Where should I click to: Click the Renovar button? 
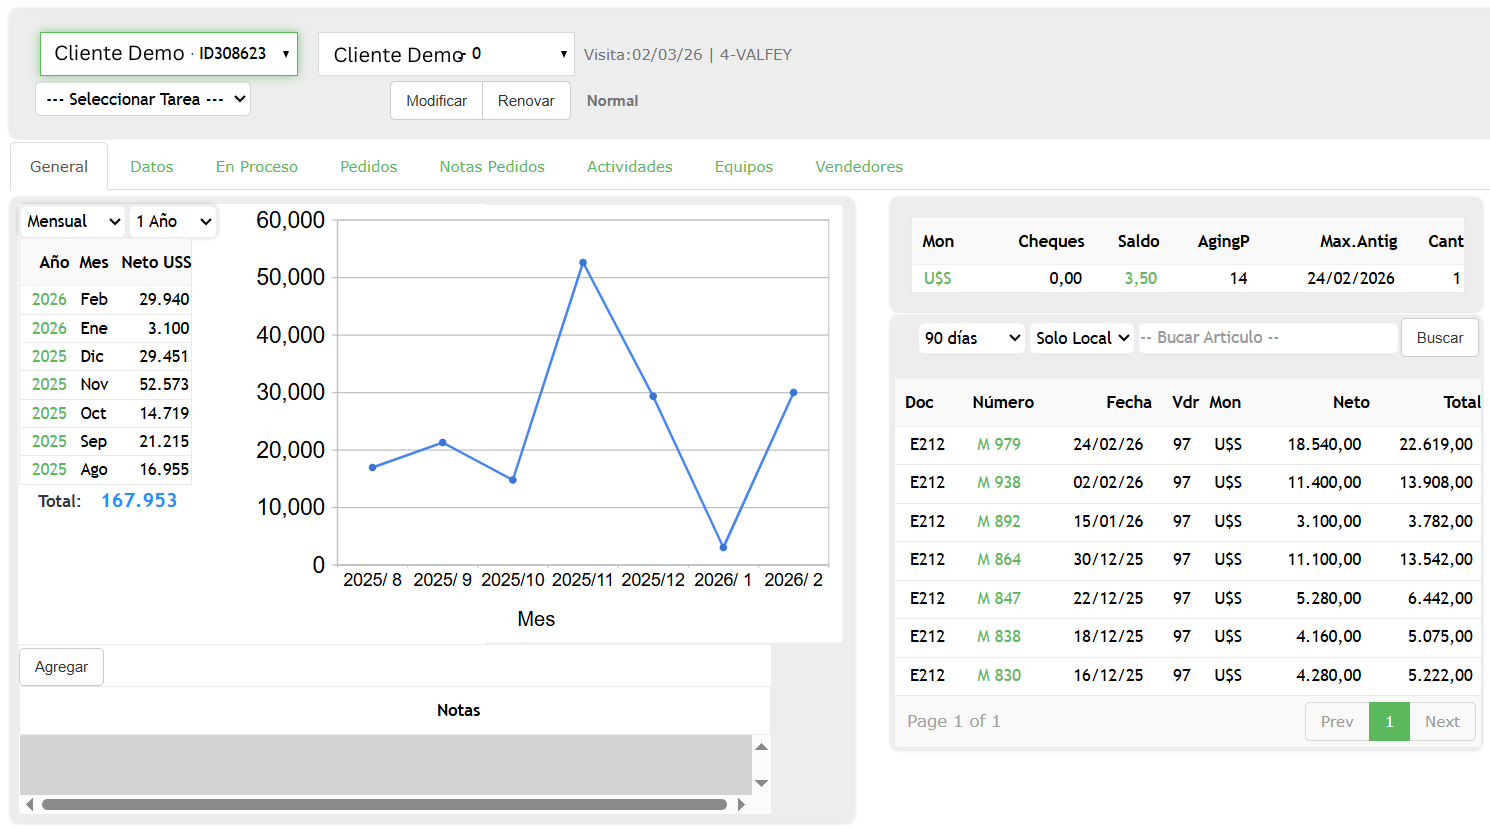coord(526,100)
